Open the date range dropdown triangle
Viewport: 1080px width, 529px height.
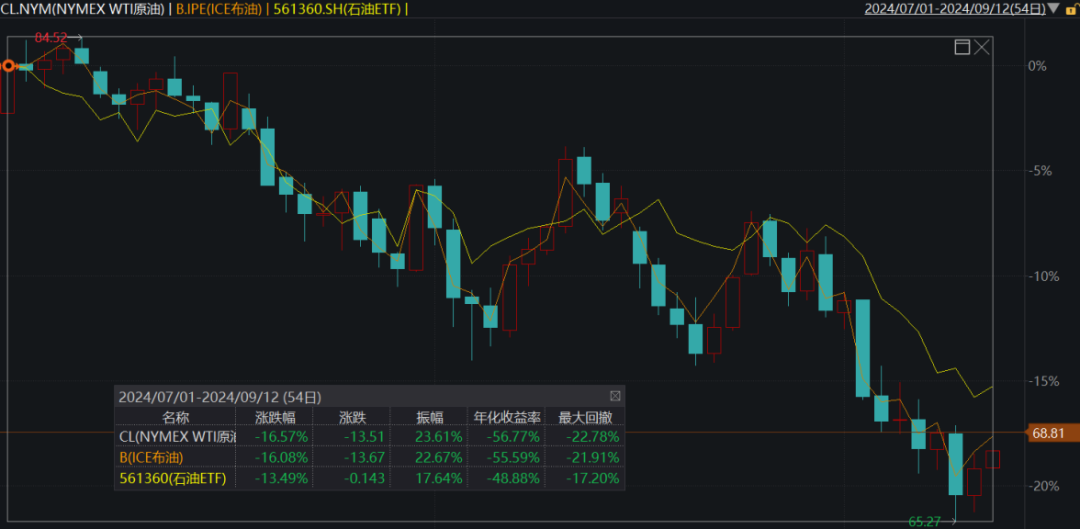pos(1054,9)
